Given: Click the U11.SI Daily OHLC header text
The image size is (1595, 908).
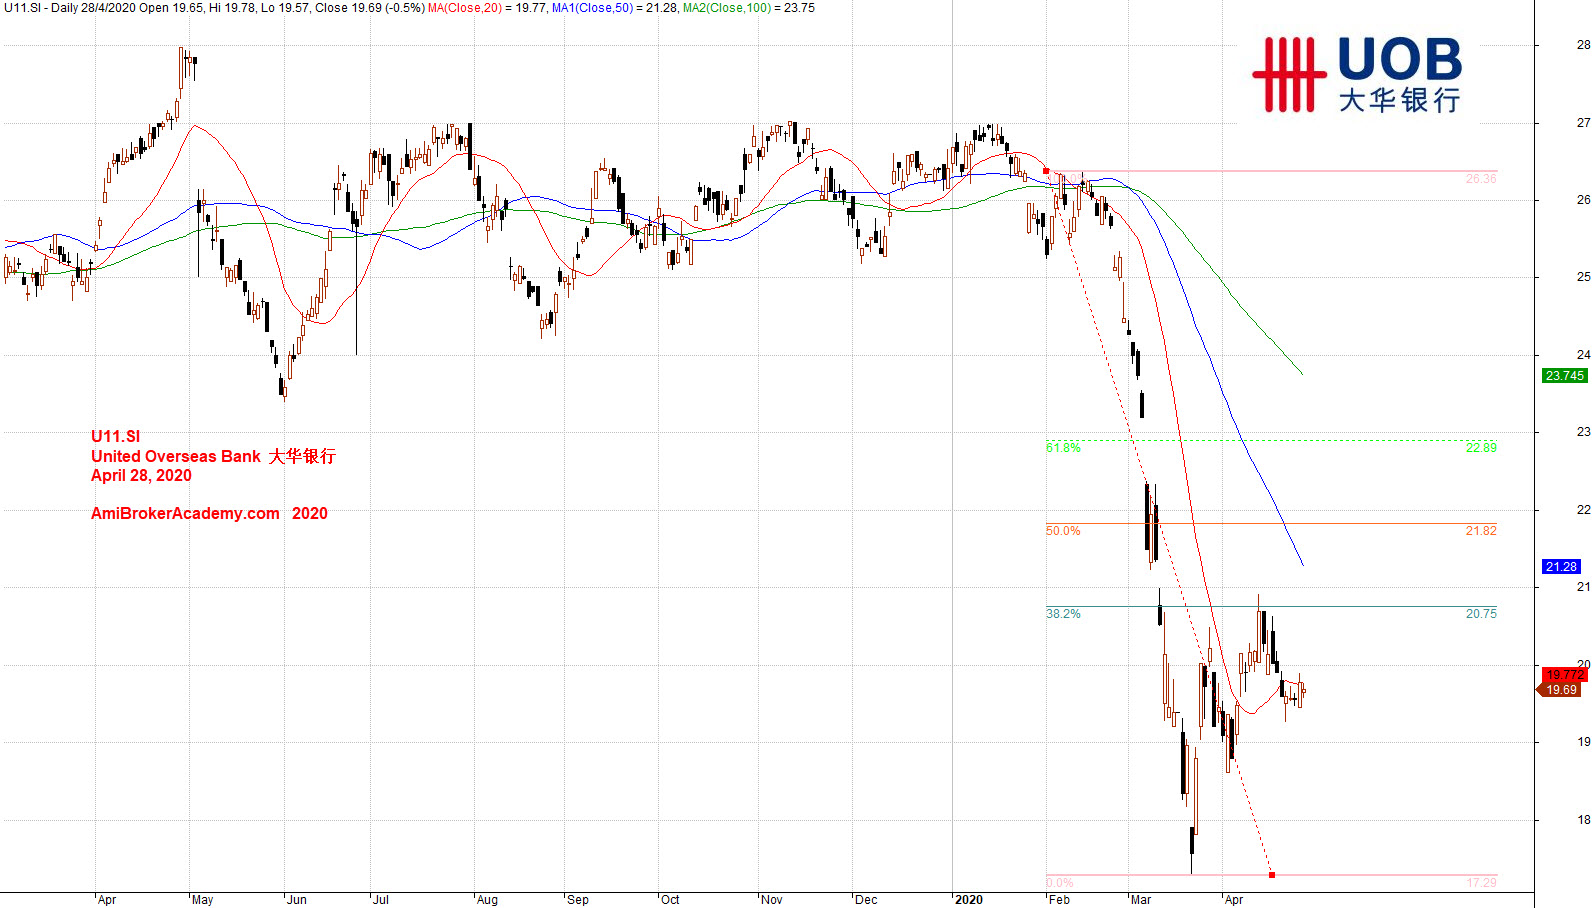Looking at the screenshot, I should click(214, 8).
